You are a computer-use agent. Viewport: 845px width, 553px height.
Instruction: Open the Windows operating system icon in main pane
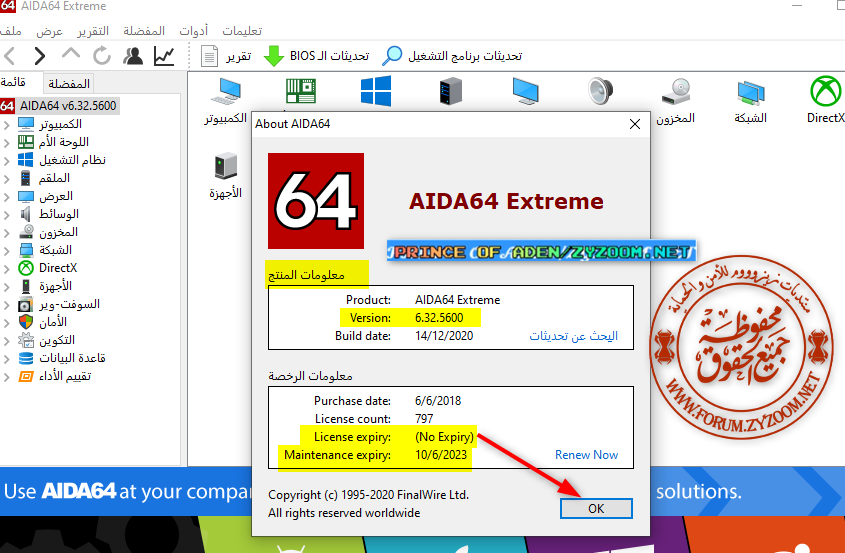pyautogui.click(x=376, y=91)
